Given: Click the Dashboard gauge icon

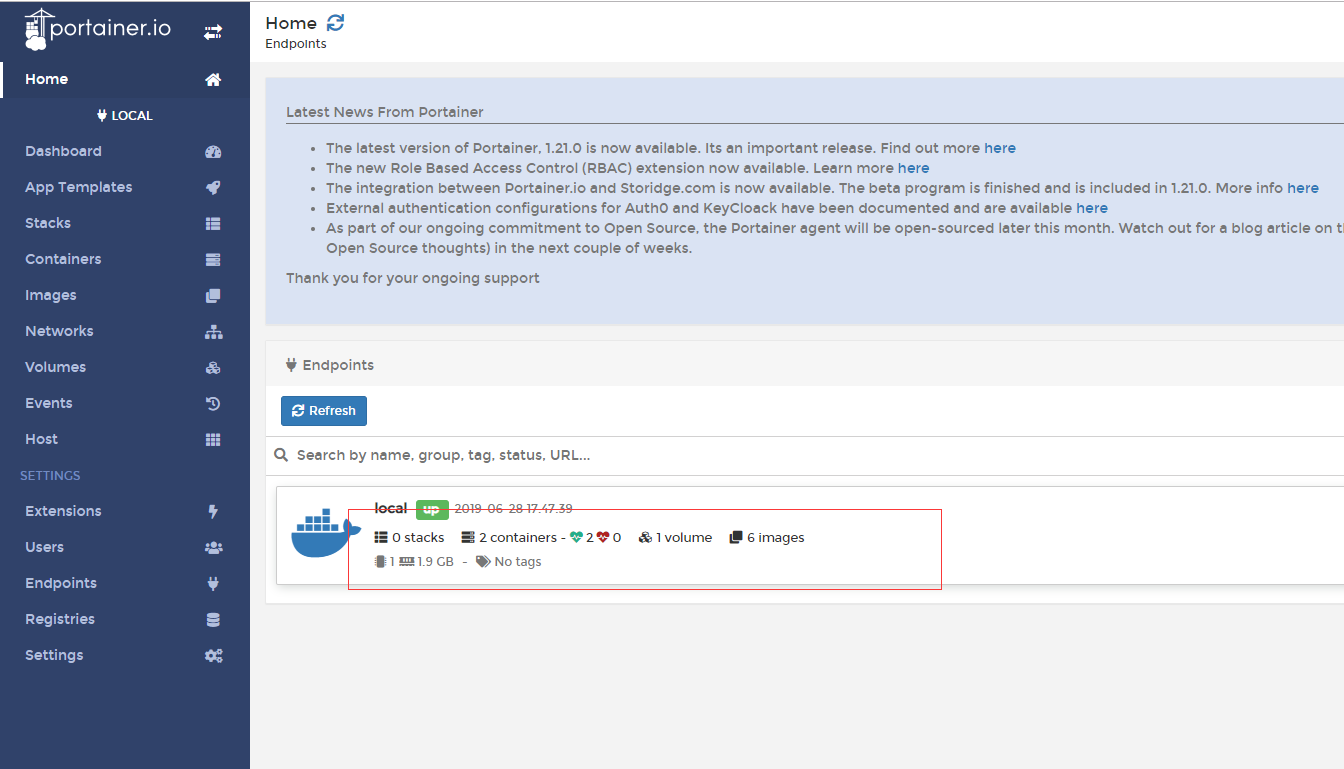Looking at the screenshot, I should [x=213, y=152].
